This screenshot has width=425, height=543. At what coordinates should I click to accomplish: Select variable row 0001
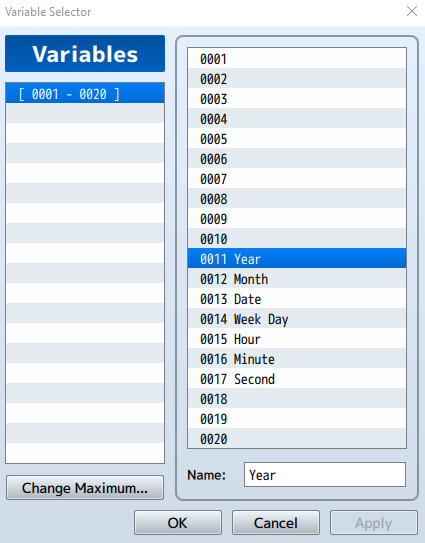tap(297, 59)
